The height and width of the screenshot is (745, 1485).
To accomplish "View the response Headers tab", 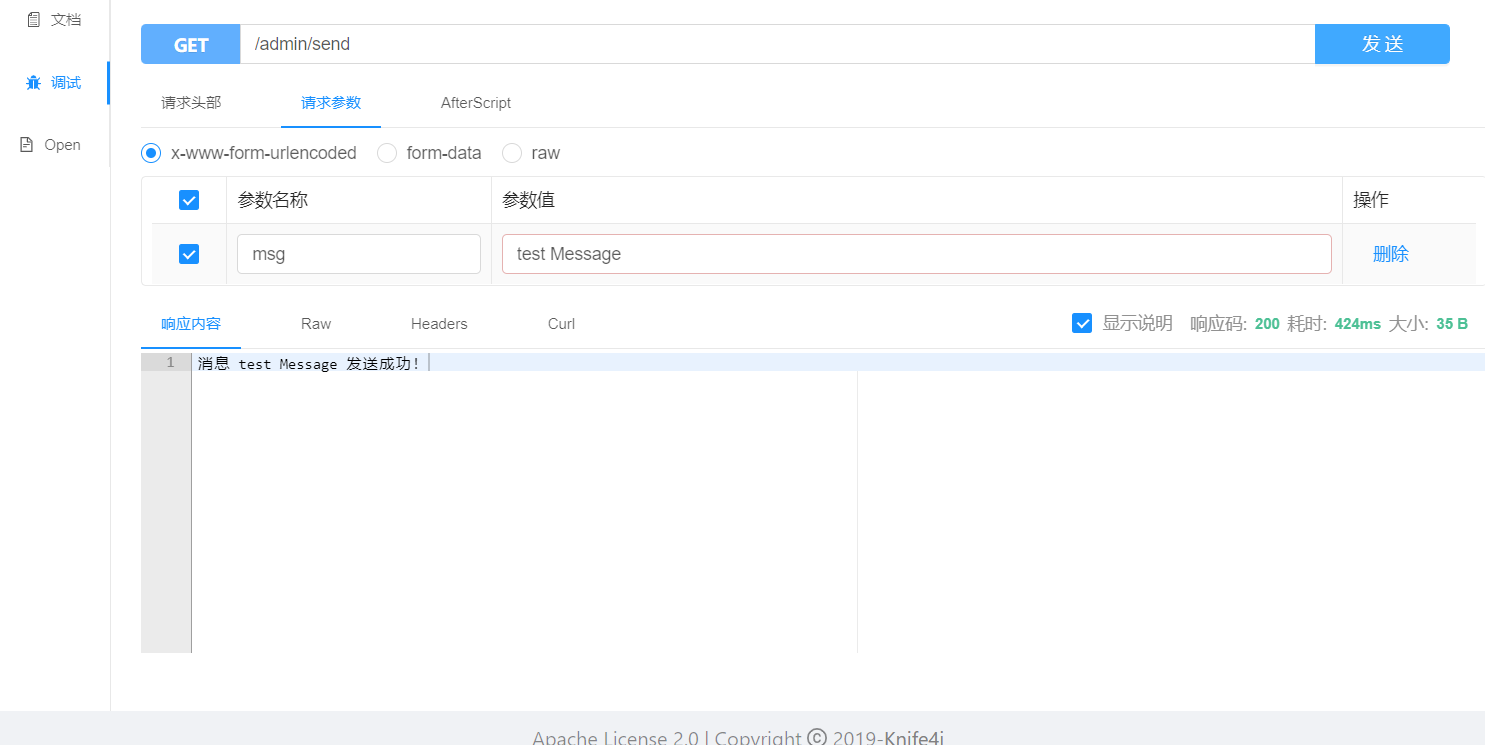I will (x=439, y=323).
